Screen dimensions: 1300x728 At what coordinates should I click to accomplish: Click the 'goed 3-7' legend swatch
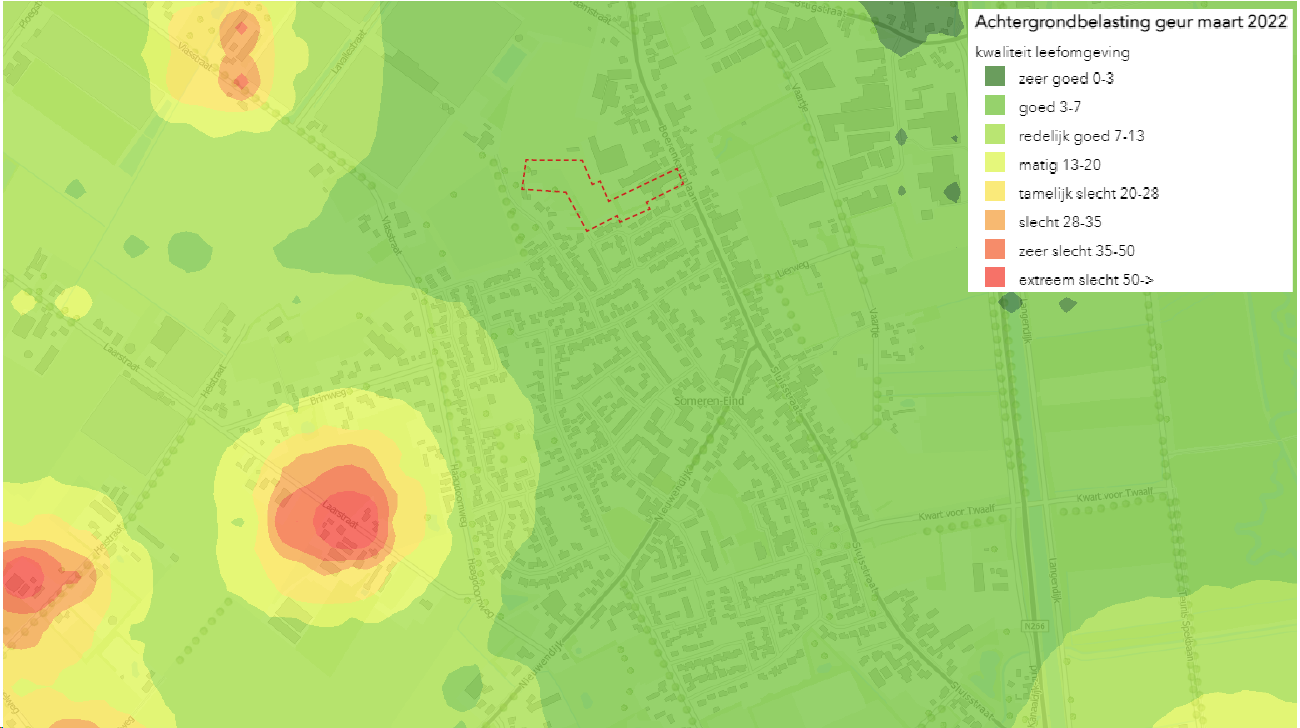click(994, 106)
